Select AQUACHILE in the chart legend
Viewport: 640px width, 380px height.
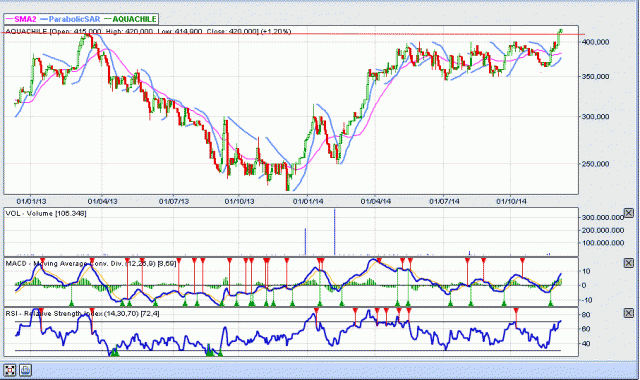(x=131, y=19)
